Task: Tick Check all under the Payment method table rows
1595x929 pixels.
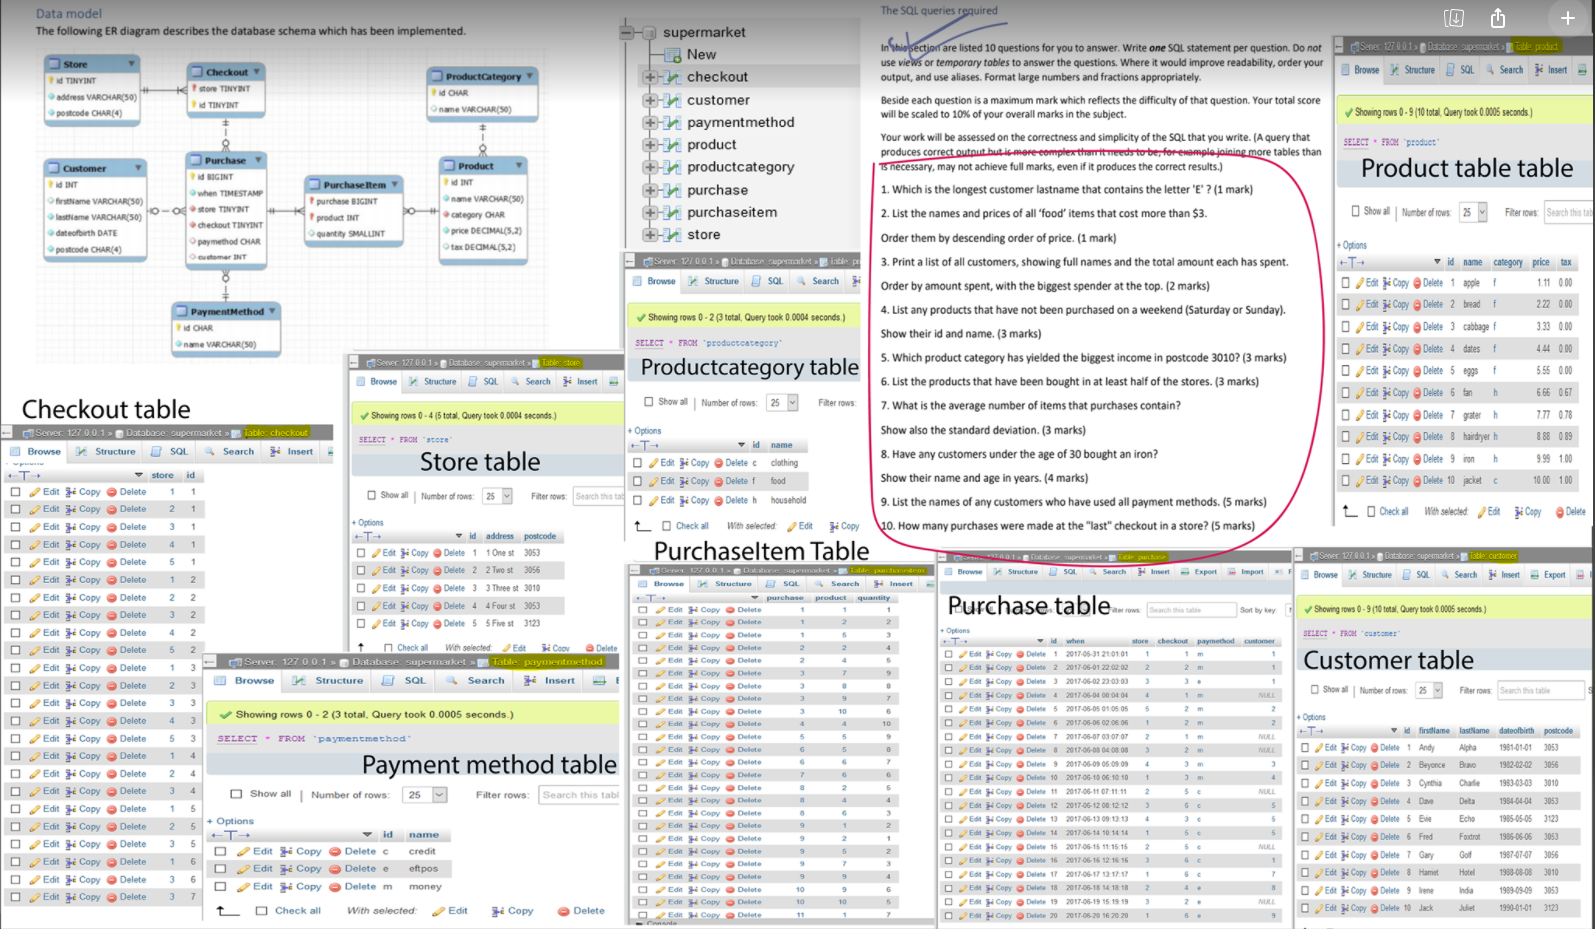Action: (x=261, y=911)
